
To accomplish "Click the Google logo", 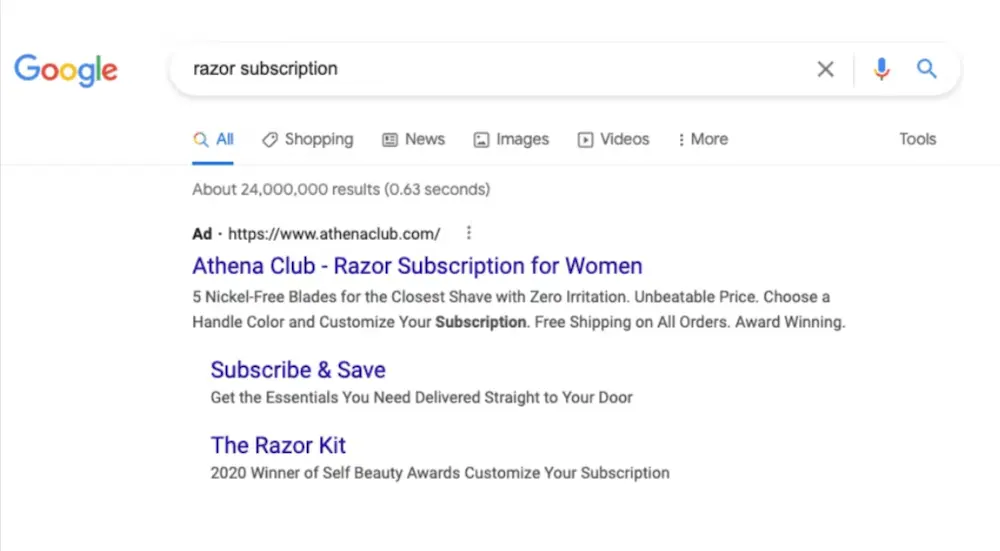I will point(65,69).
